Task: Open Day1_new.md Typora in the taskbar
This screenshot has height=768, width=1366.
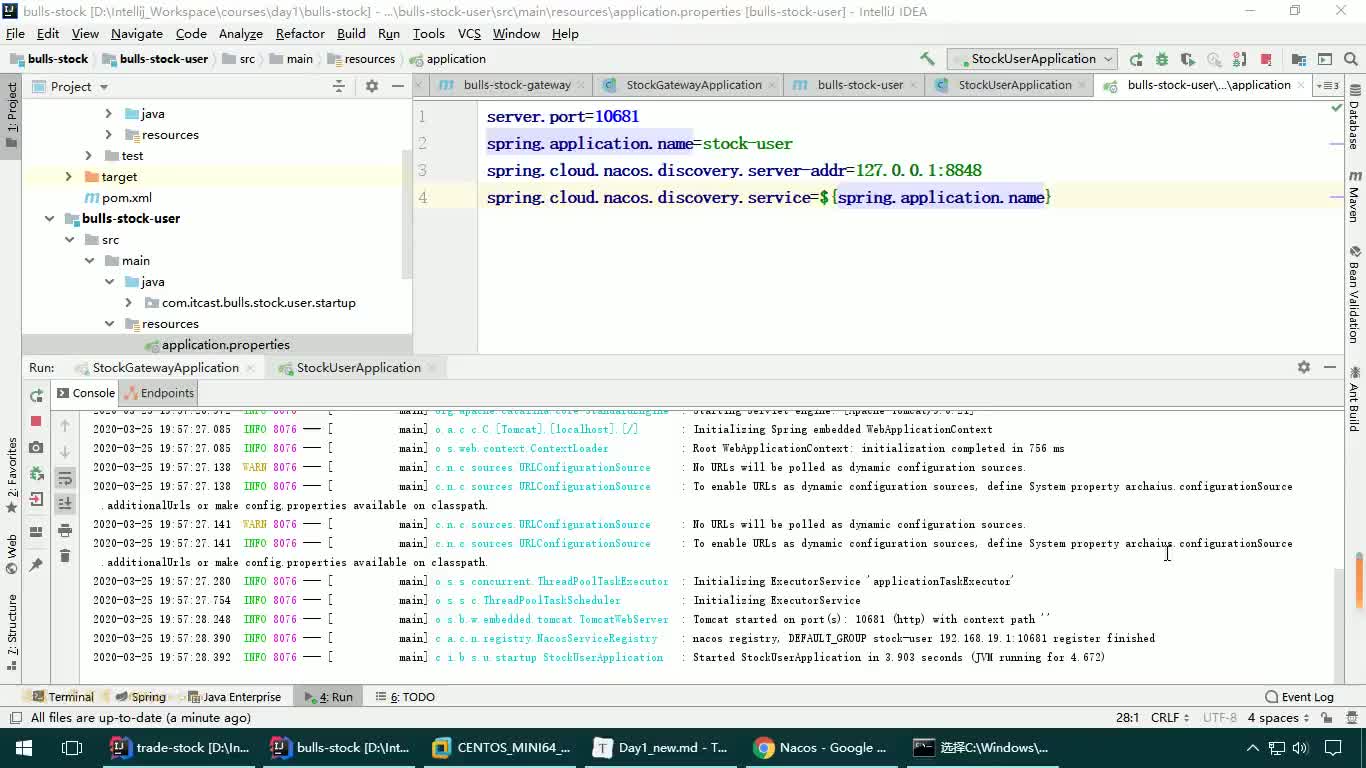Action: coord(660,748)
